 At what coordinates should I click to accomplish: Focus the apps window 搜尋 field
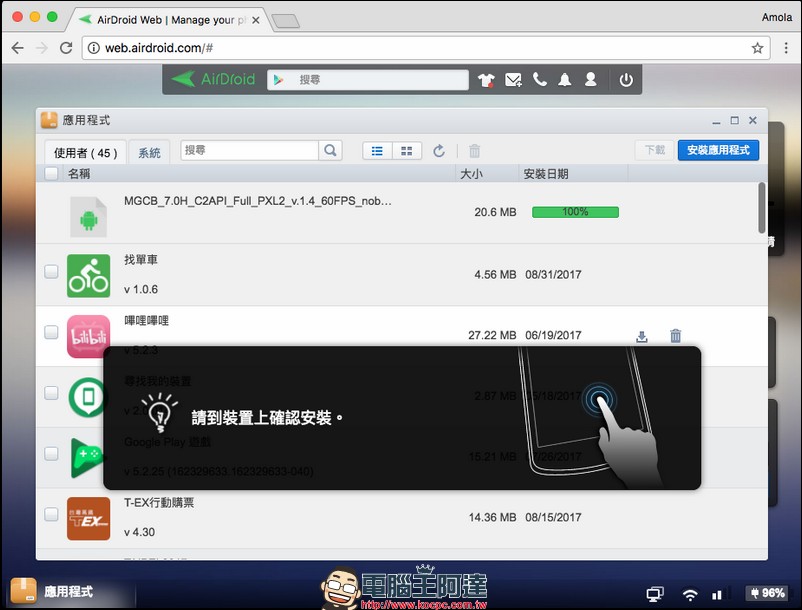pyautogui.click(x=250, y=150)
